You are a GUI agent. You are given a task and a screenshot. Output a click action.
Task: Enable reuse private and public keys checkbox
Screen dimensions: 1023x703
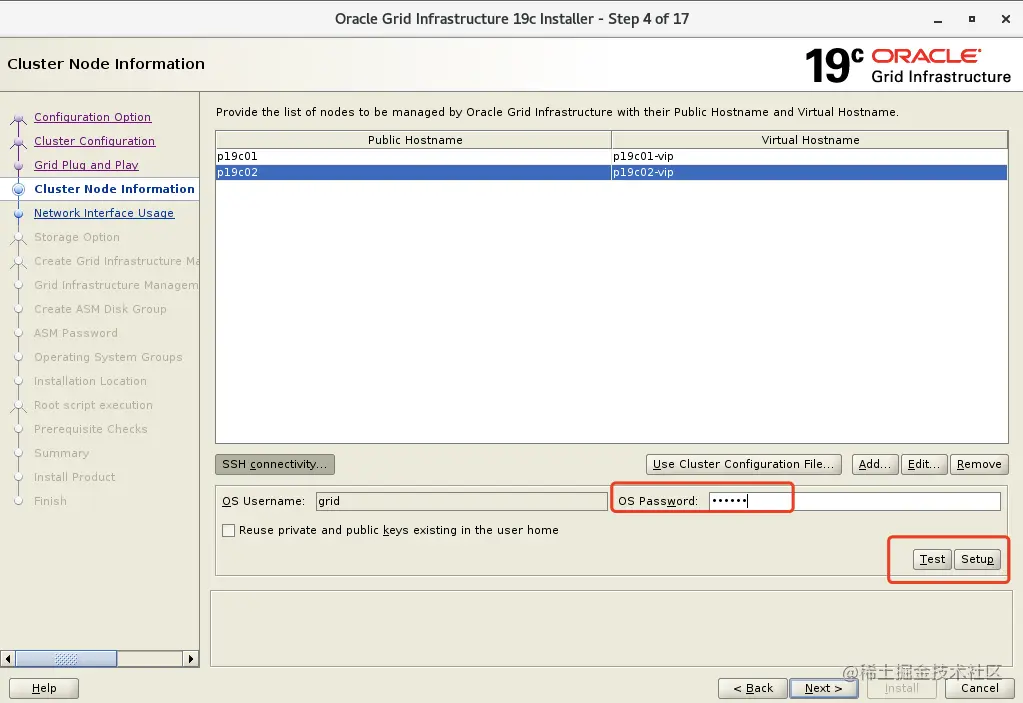[x=228, y=530]
